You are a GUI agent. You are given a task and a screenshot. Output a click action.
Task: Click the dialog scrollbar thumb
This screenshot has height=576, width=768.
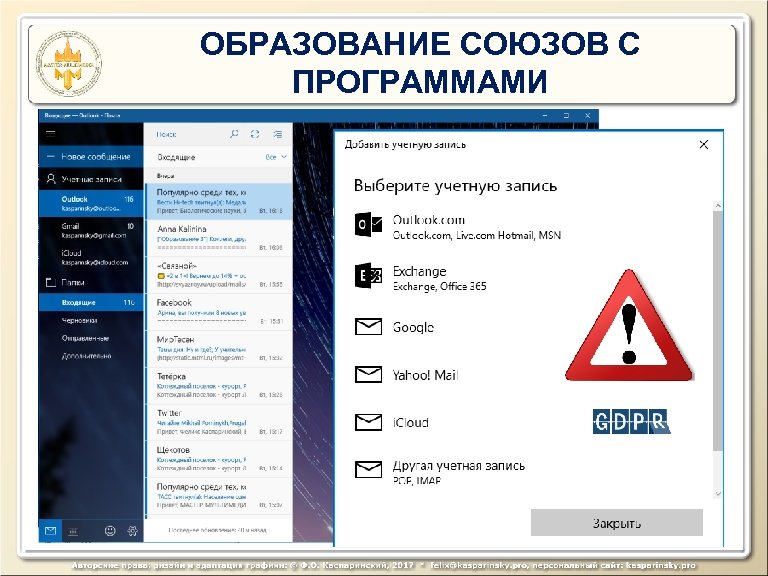[718, 331]
